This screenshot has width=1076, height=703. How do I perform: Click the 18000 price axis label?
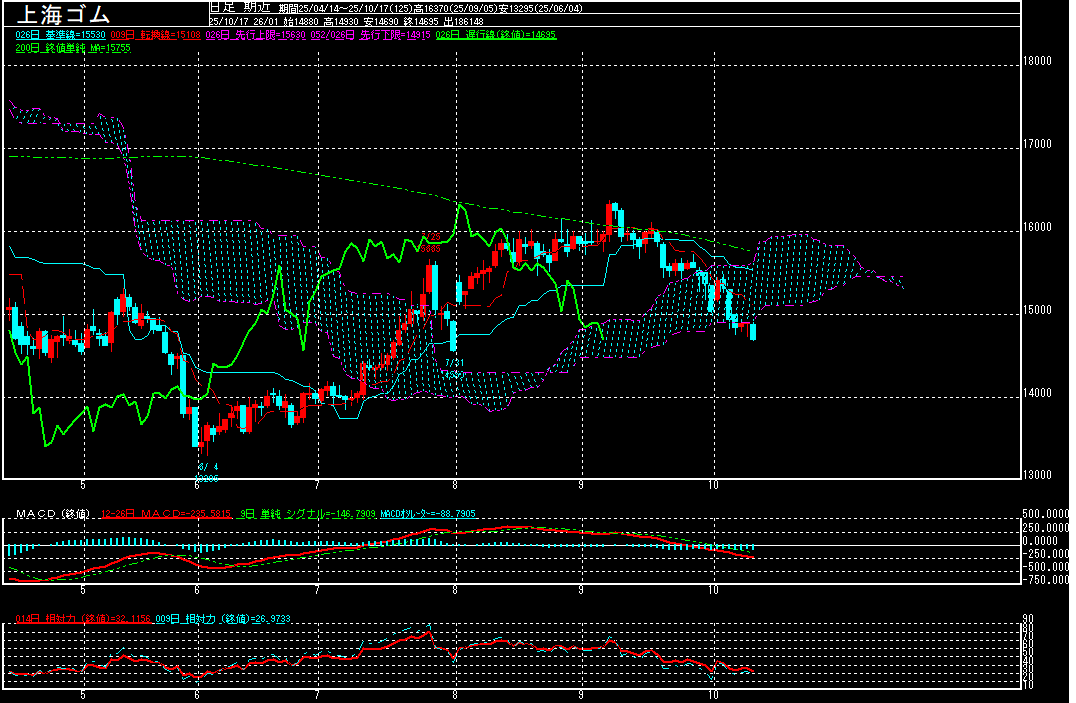1038,61
